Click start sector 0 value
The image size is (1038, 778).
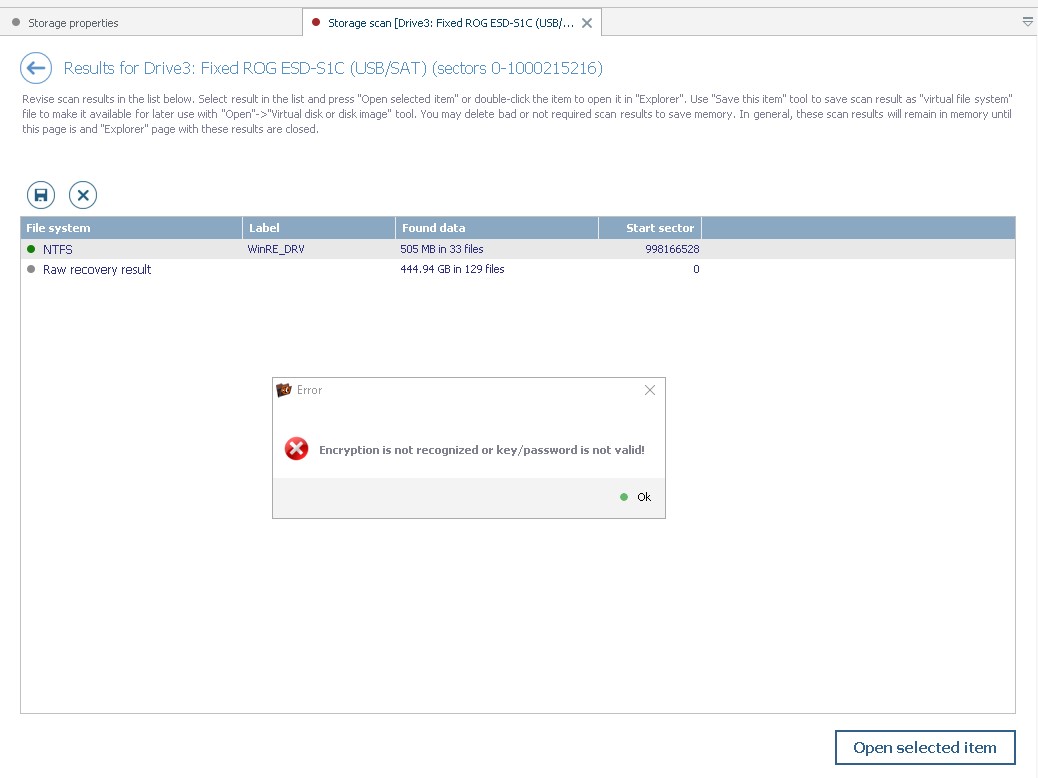pos(696,269)
